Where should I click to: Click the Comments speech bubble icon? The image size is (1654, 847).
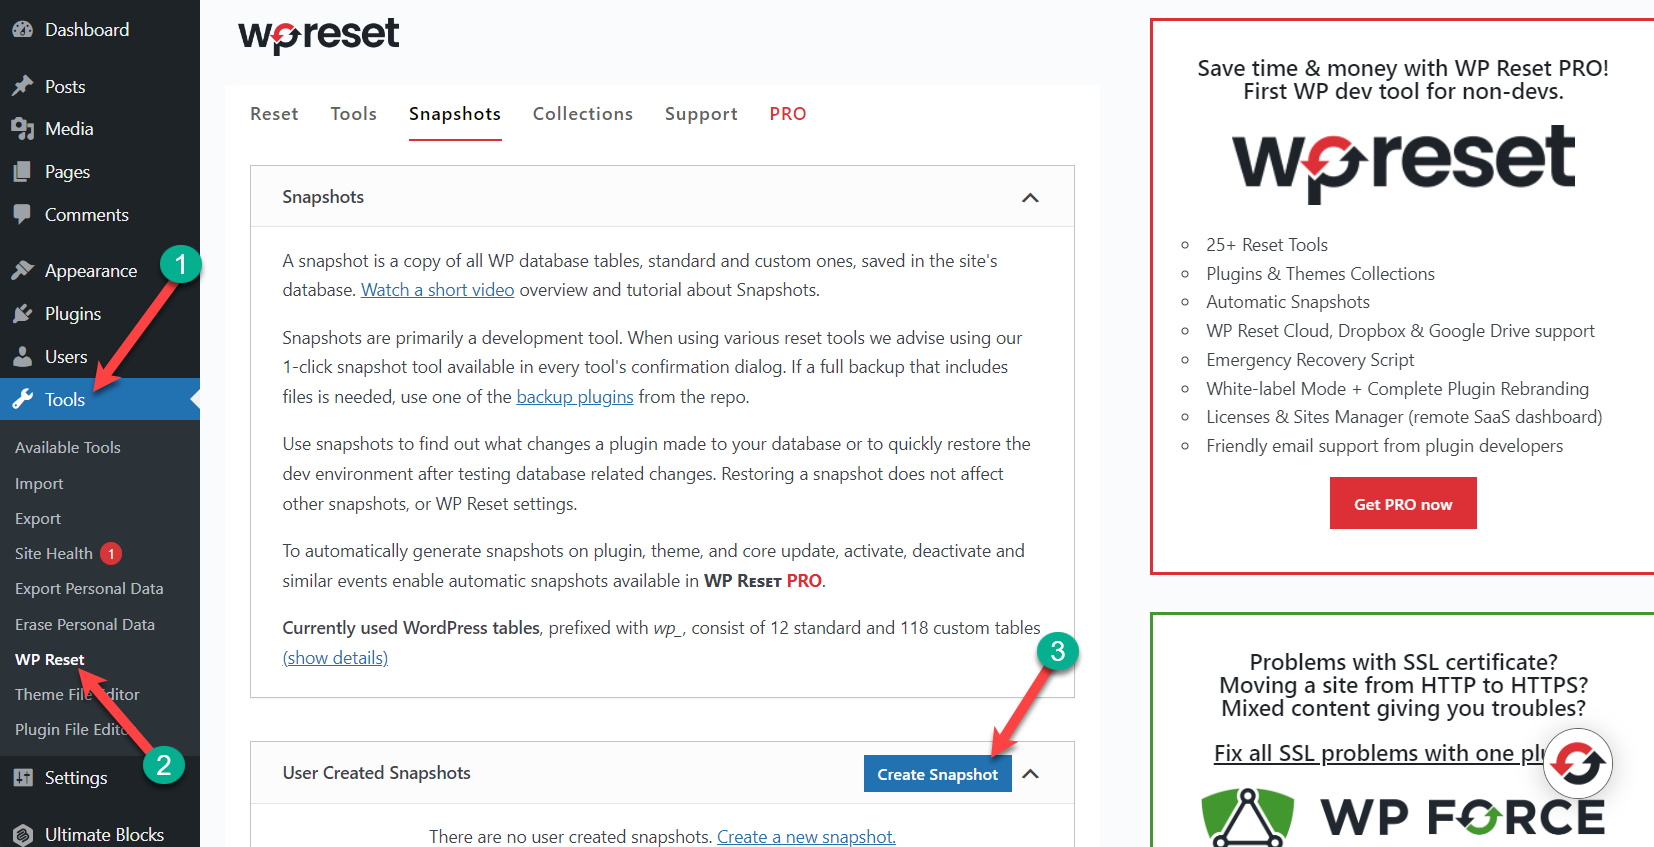pos(23,215)
